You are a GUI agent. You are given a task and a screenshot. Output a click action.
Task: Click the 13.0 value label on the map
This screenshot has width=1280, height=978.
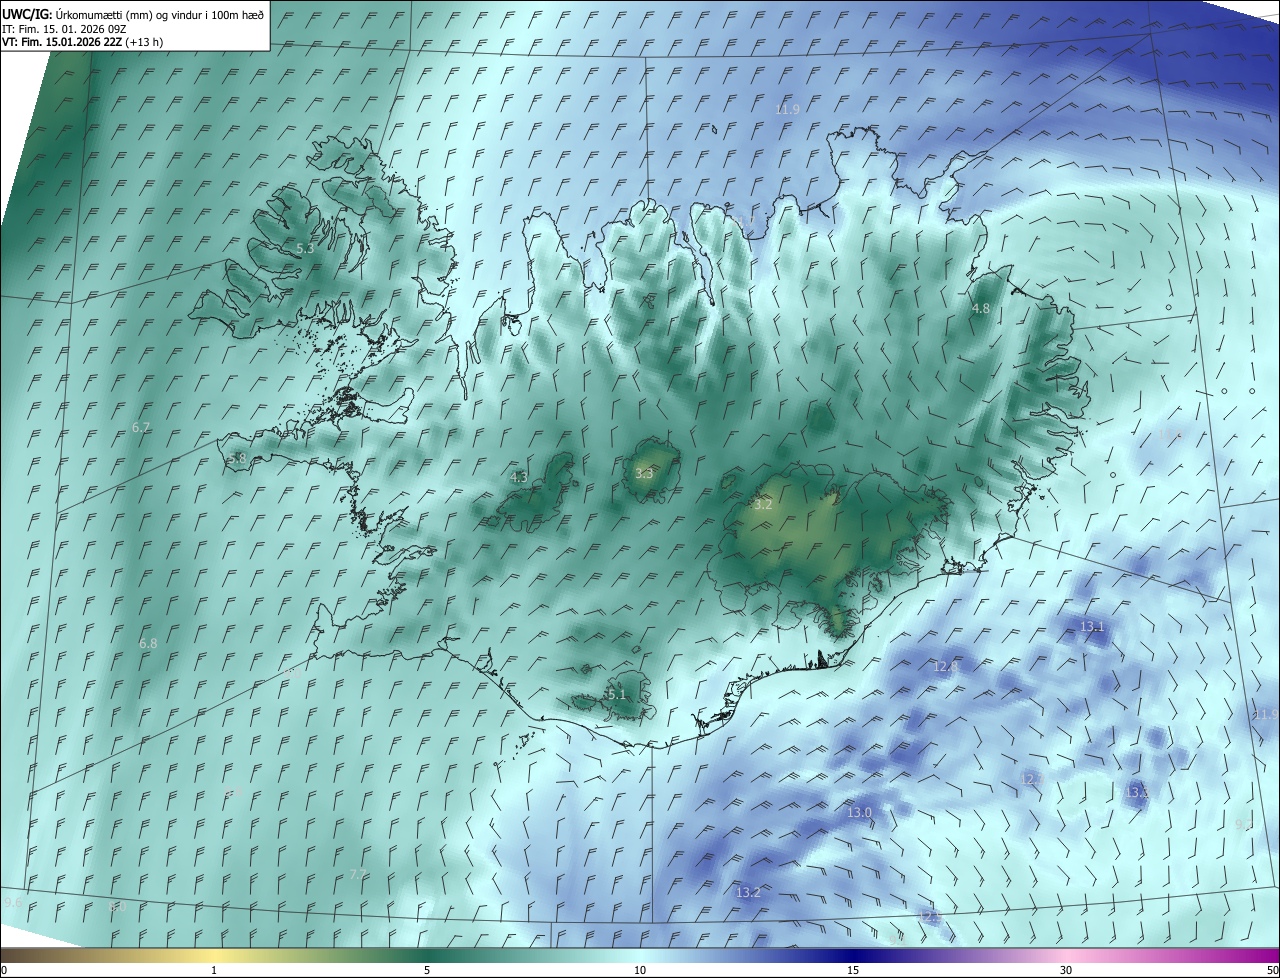(859, 813)
